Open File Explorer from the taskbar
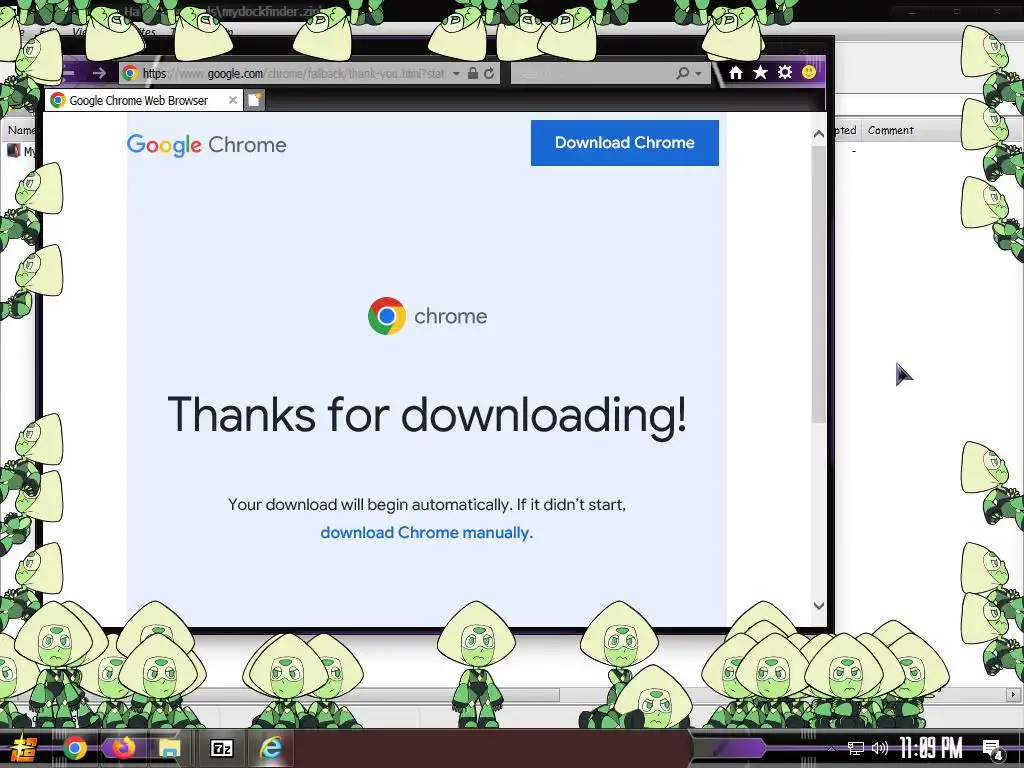 coord(170,748)
